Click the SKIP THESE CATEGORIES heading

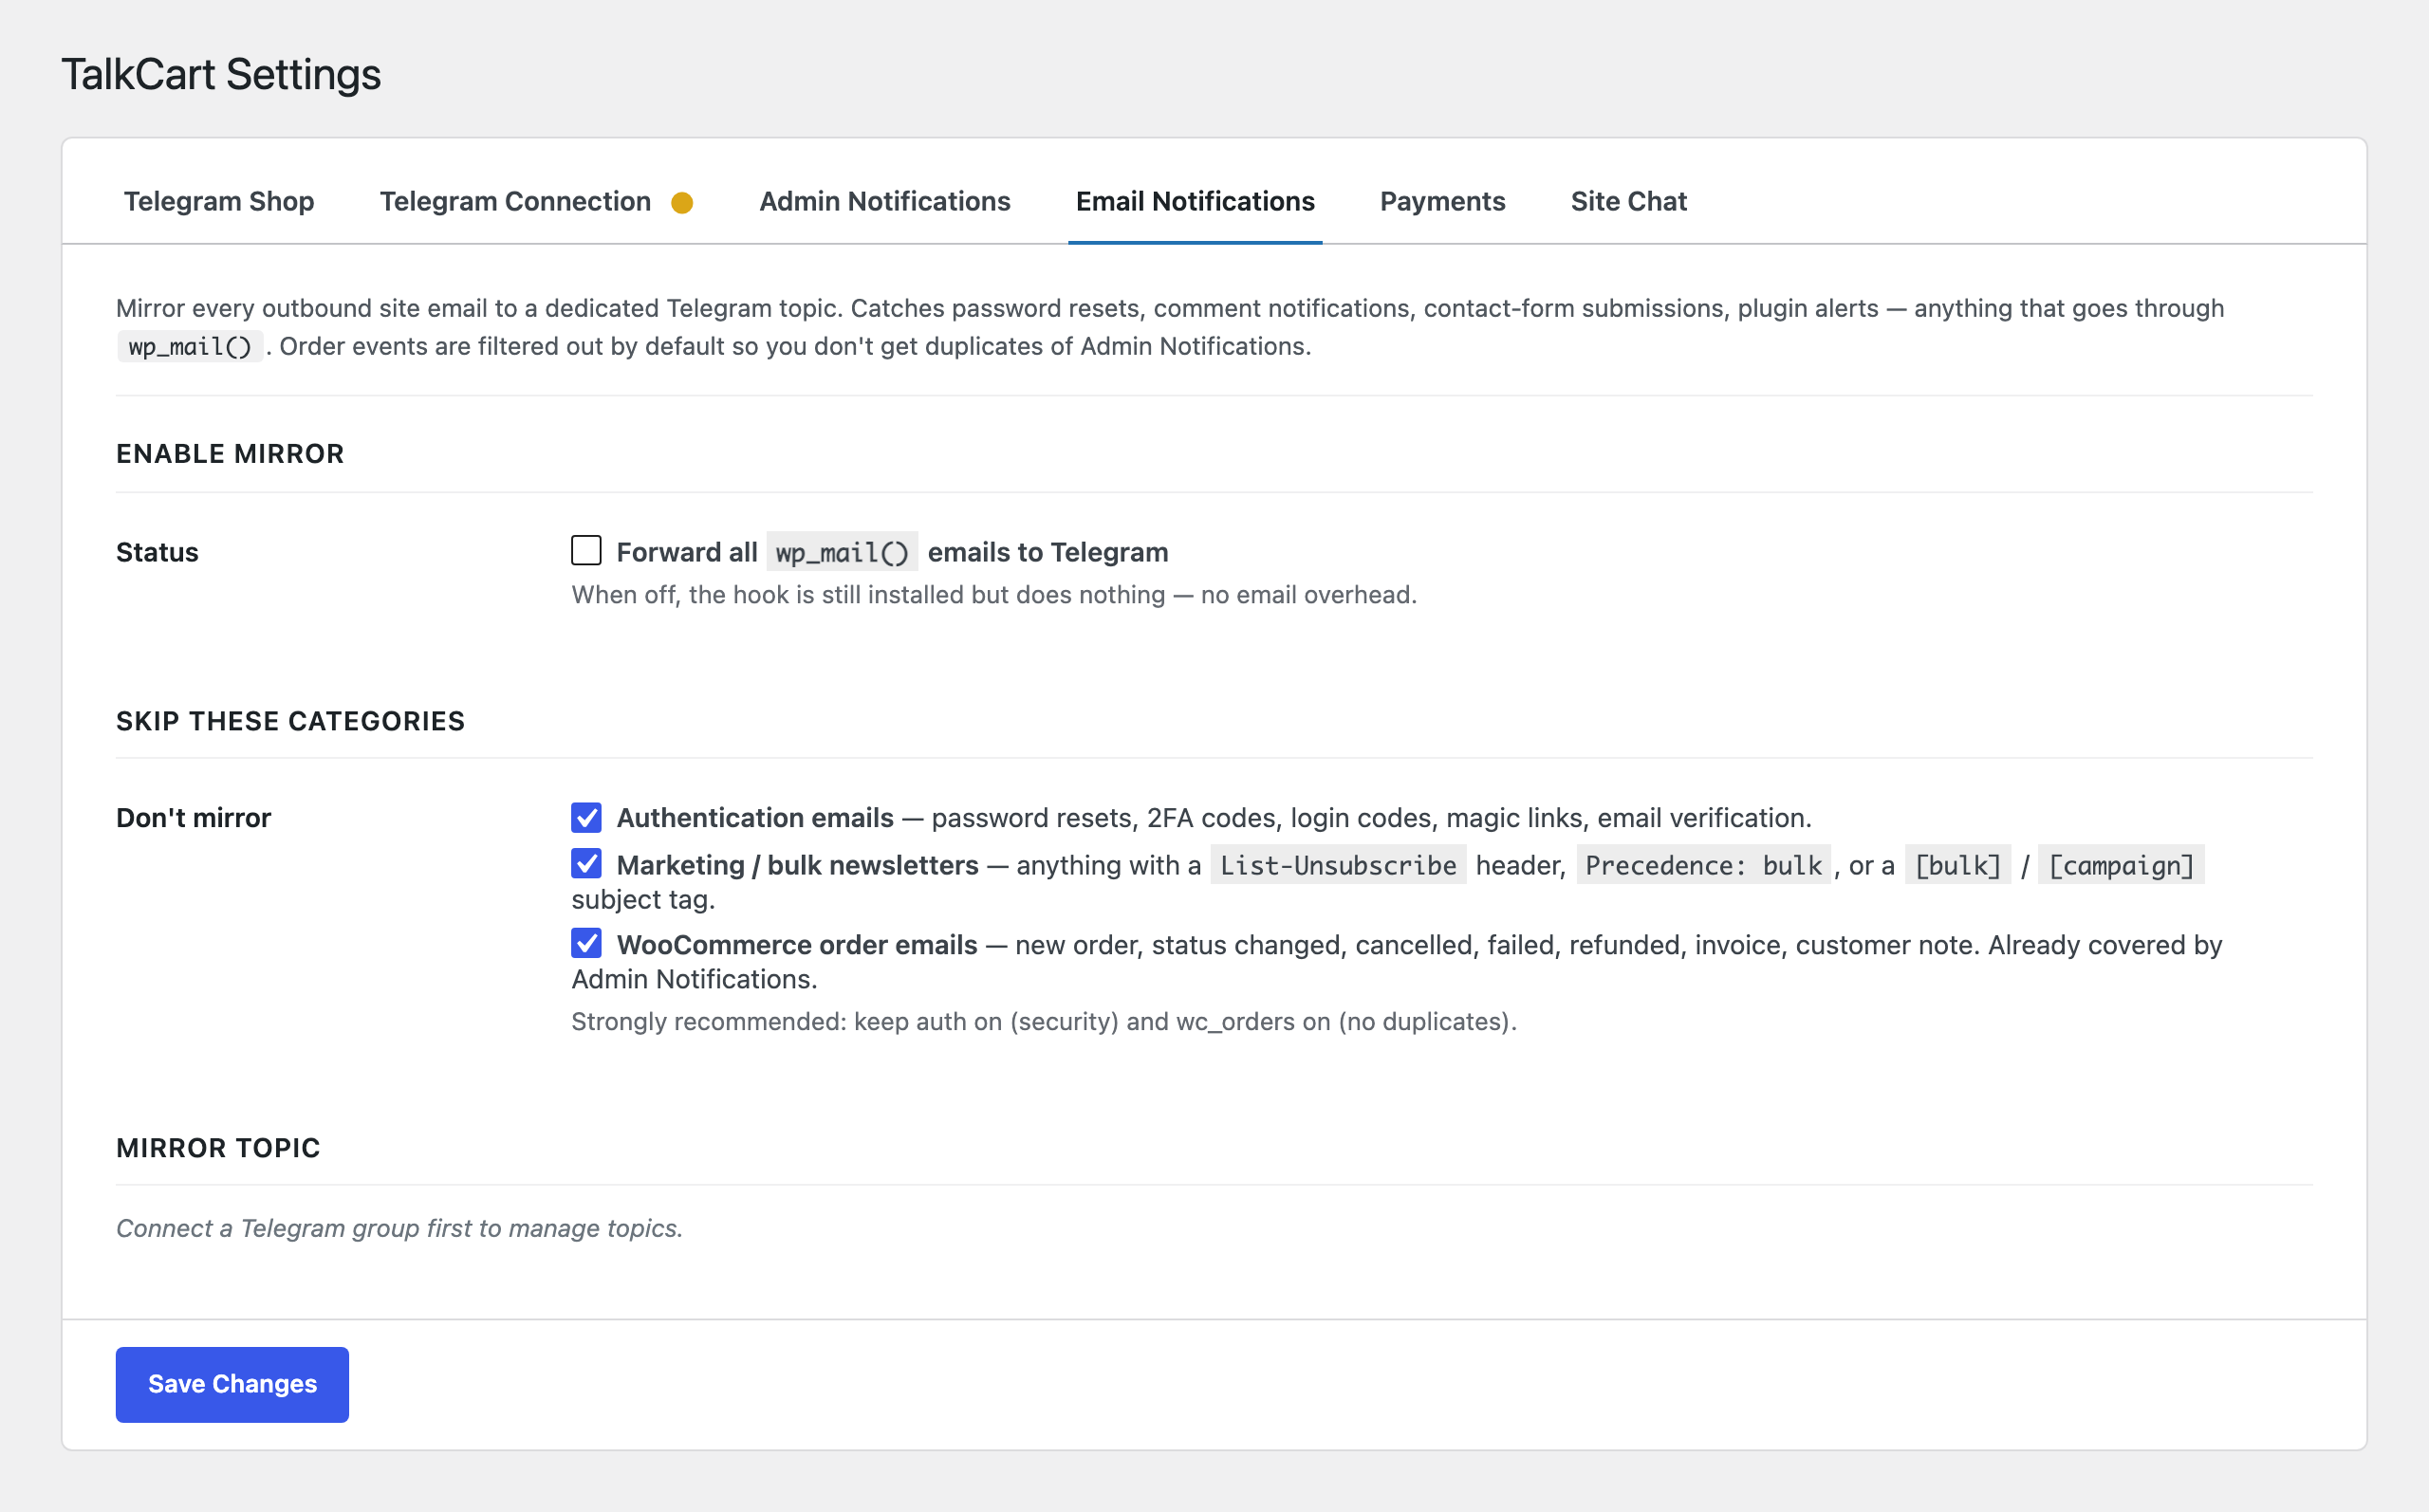click(290, 721)
